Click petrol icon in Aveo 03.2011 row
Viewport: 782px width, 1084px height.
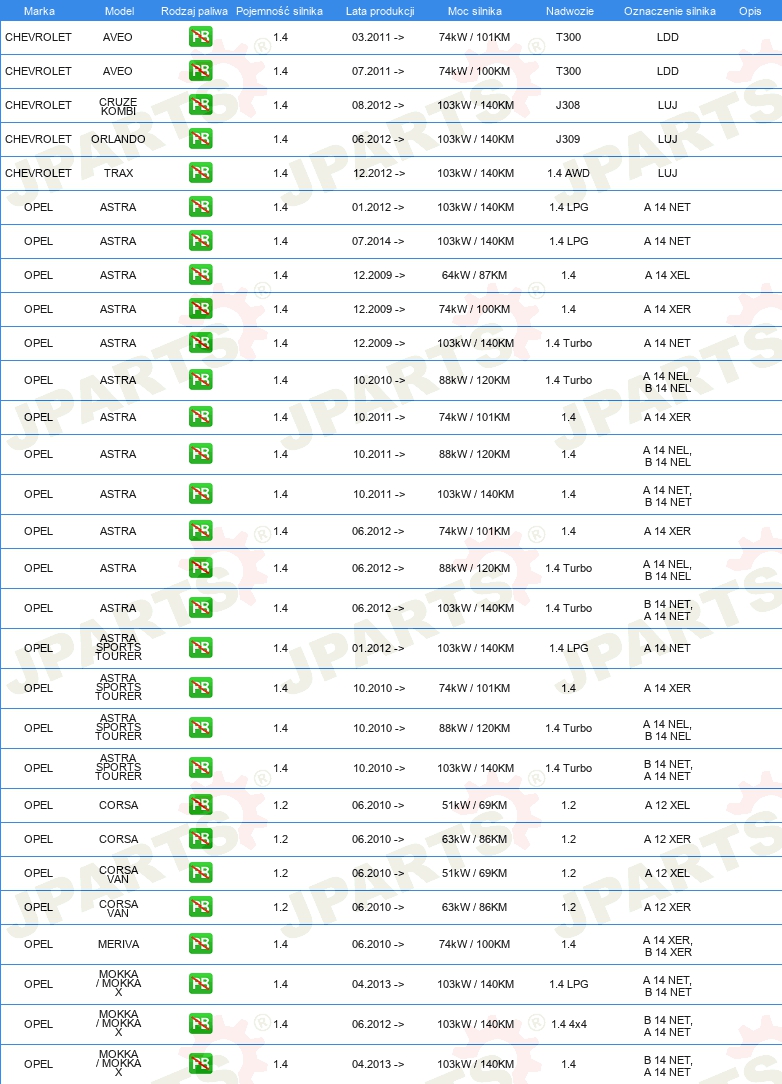[201, 37]
